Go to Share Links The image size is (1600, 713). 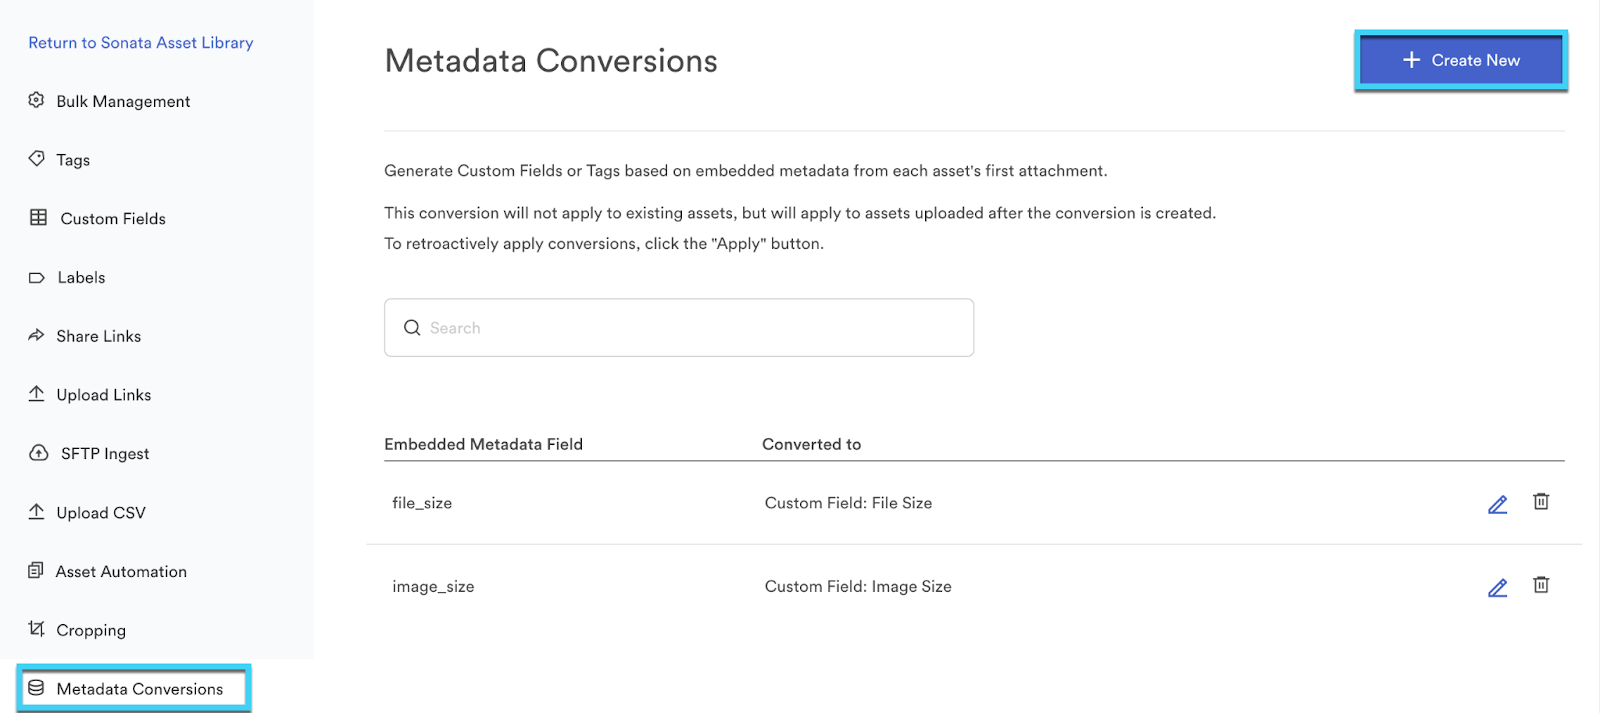98,336
